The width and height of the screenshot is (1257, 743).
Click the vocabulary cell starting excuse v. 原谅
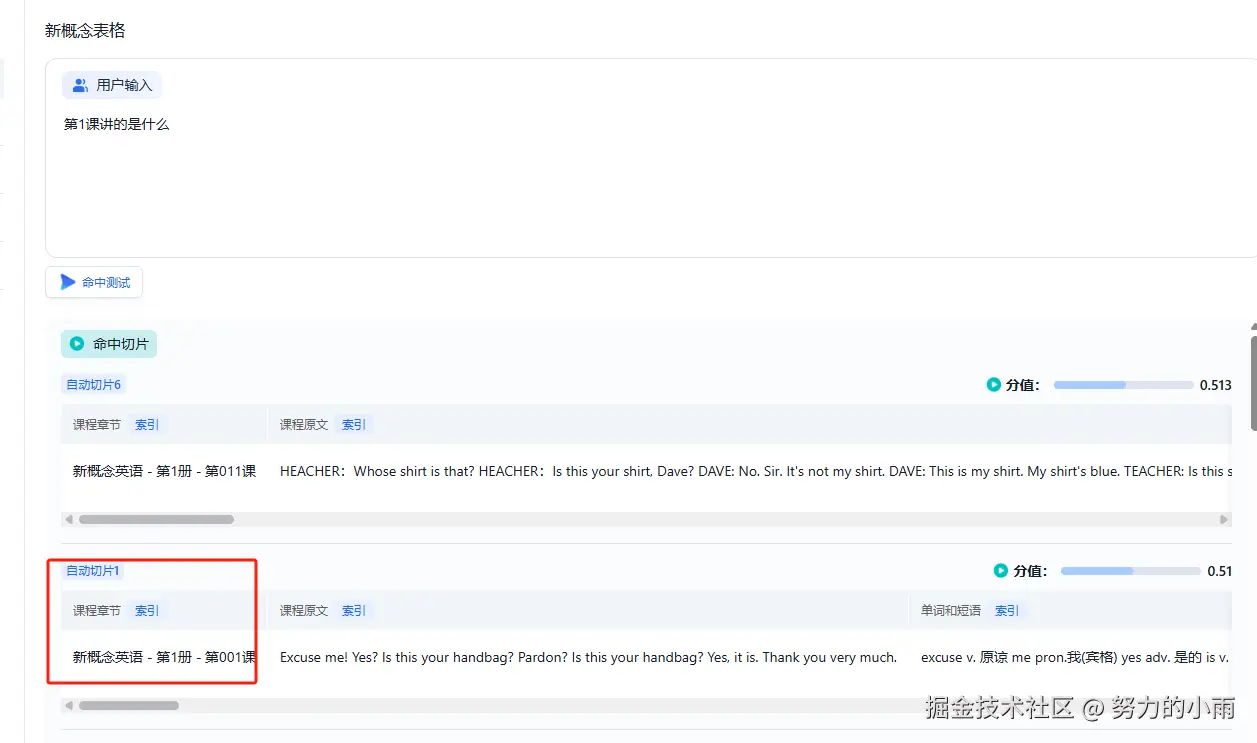1075,657
